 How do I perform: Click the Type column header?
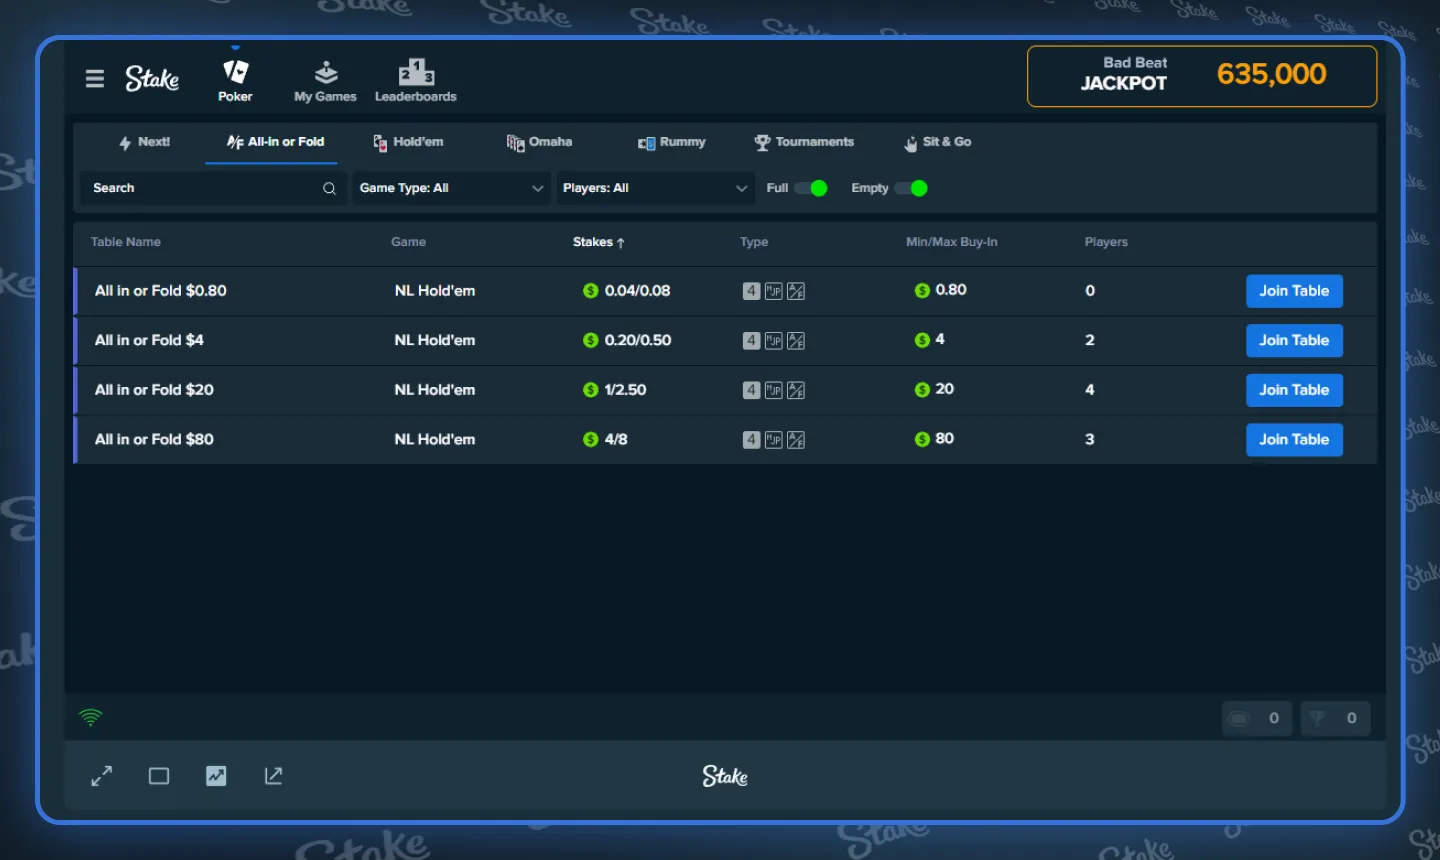(754, 242)
